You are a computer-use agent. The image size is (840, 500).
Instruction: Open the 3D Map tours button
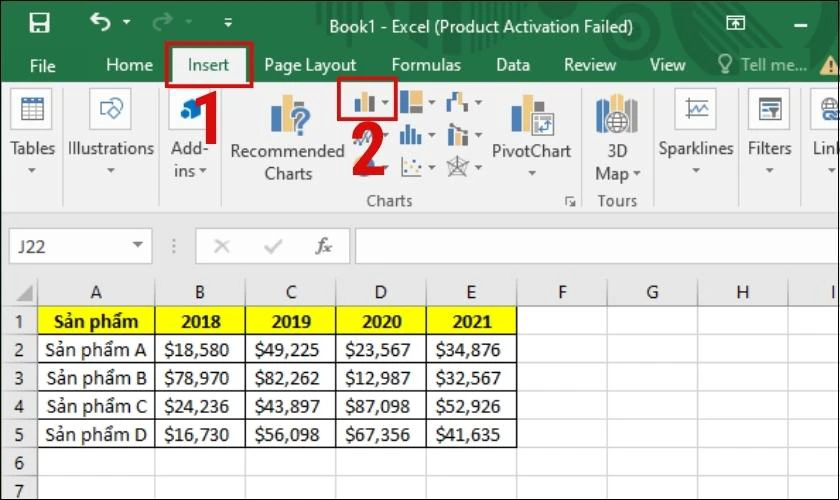(x=617, y=137)
